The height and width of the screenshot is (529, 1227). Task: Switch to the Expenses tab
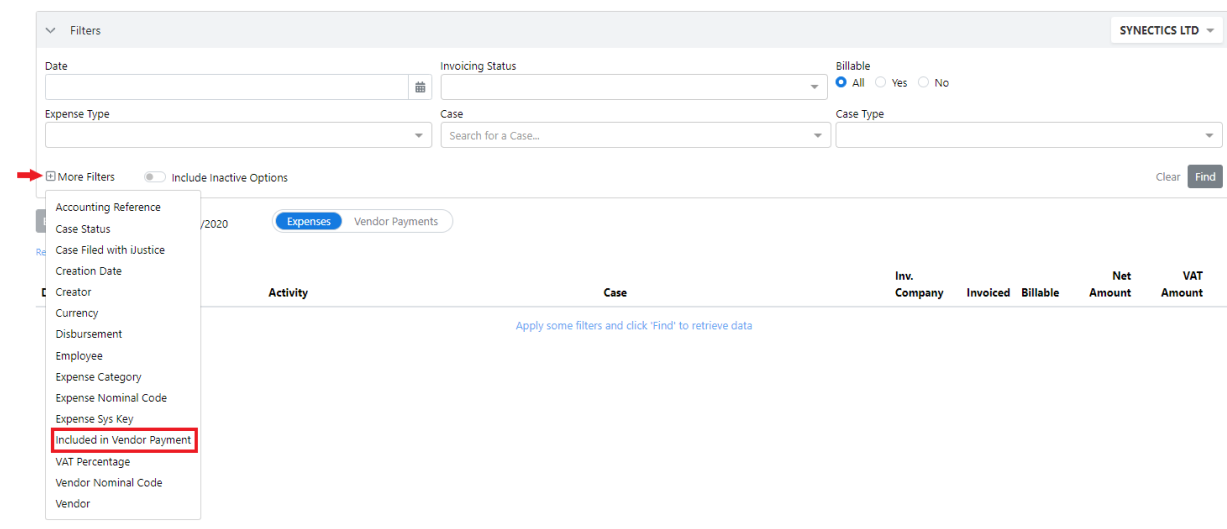pyautogui.click(x=309, y=222)
